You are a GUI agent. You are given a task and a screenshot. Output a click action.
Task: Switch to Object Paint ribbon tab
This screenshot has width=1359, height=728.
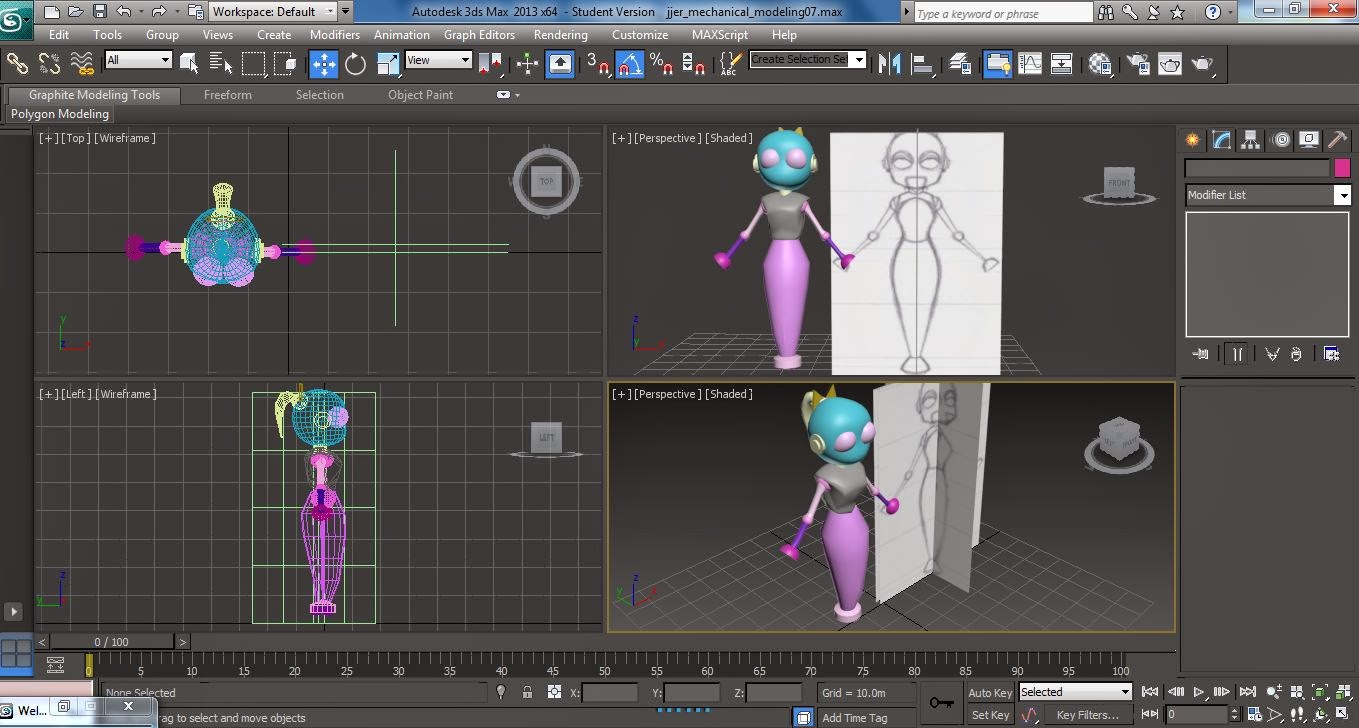[x=421, y=95]
